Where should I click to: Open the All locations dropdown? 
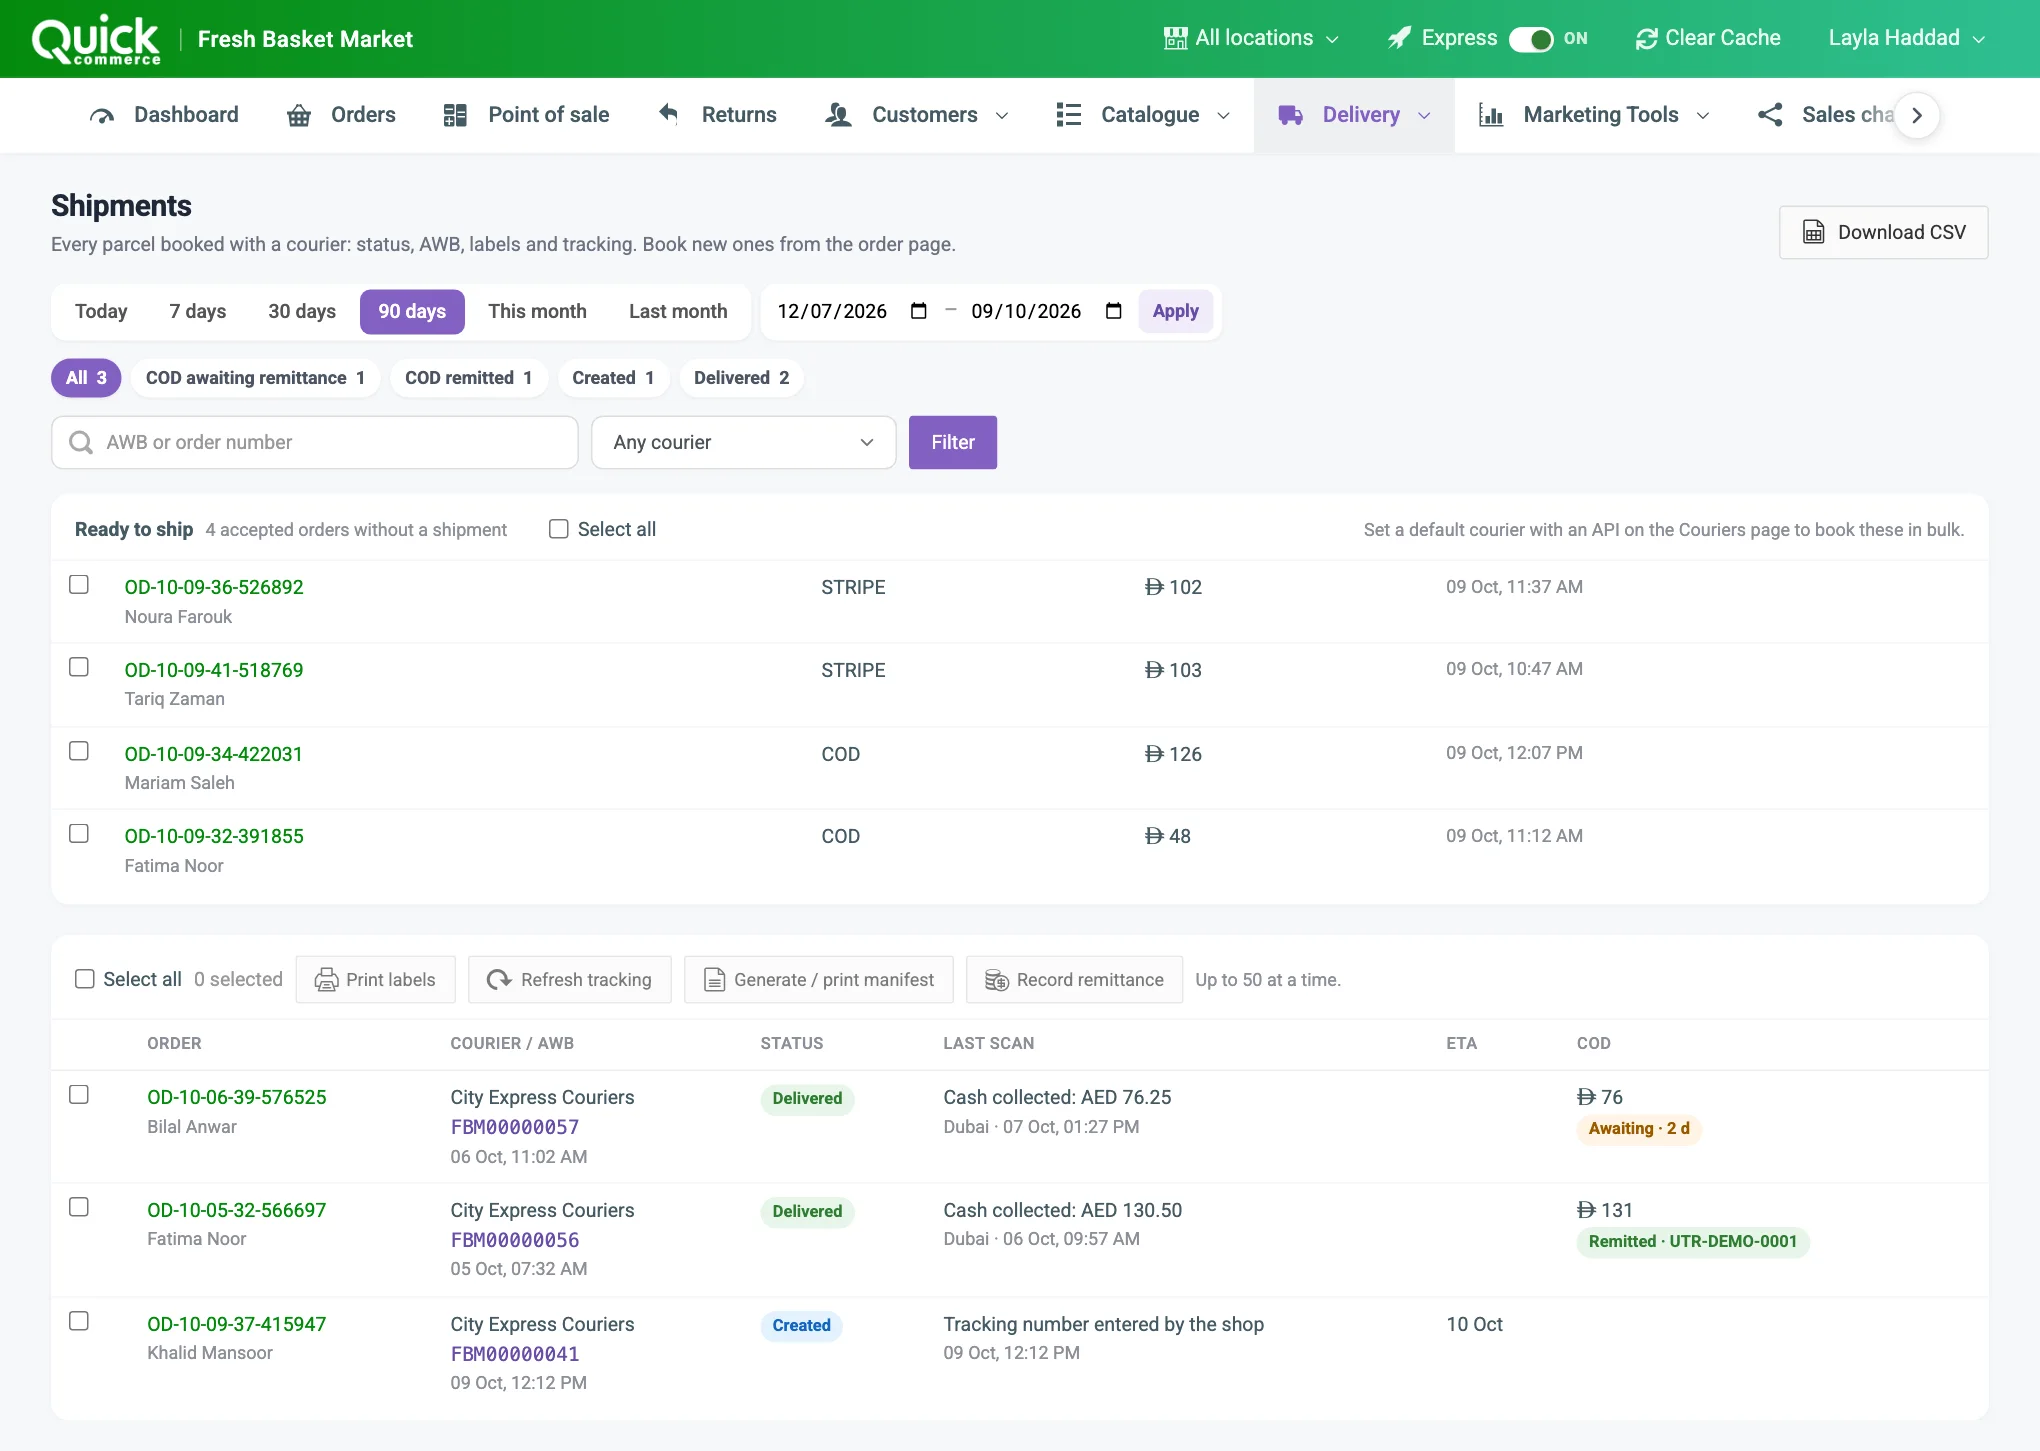tap(1251, 39)
